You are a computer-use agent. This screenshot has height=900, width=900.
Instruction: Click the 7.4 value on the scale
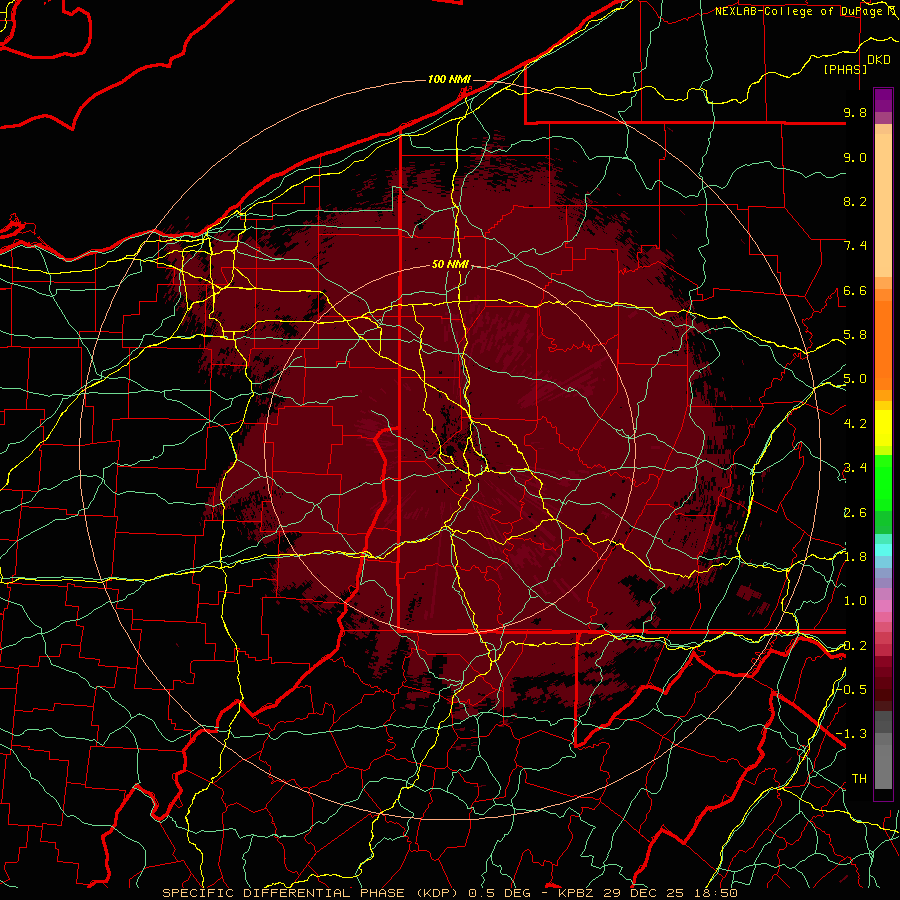pyautogui.click(x=855, y=246)
